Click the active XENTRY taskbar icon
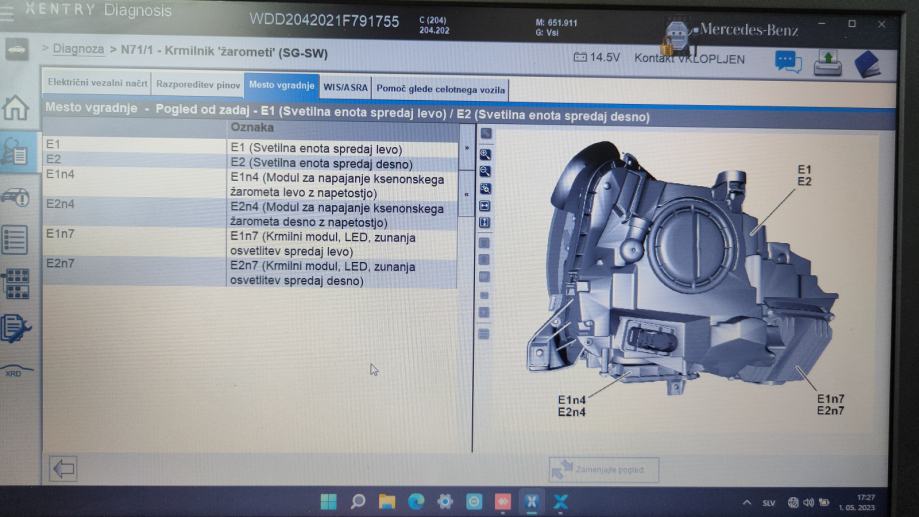This screenshot has height=517, width=919. coord(532,501)
